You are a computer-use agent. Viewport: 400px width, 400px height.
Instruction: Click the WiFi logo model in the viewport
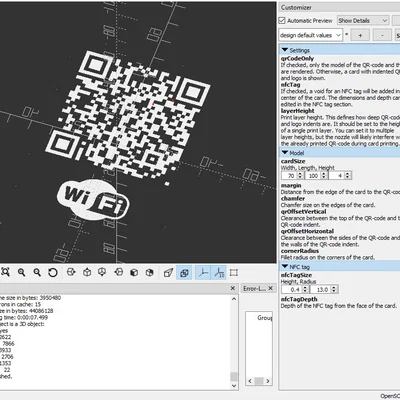[x=93, y=199]
